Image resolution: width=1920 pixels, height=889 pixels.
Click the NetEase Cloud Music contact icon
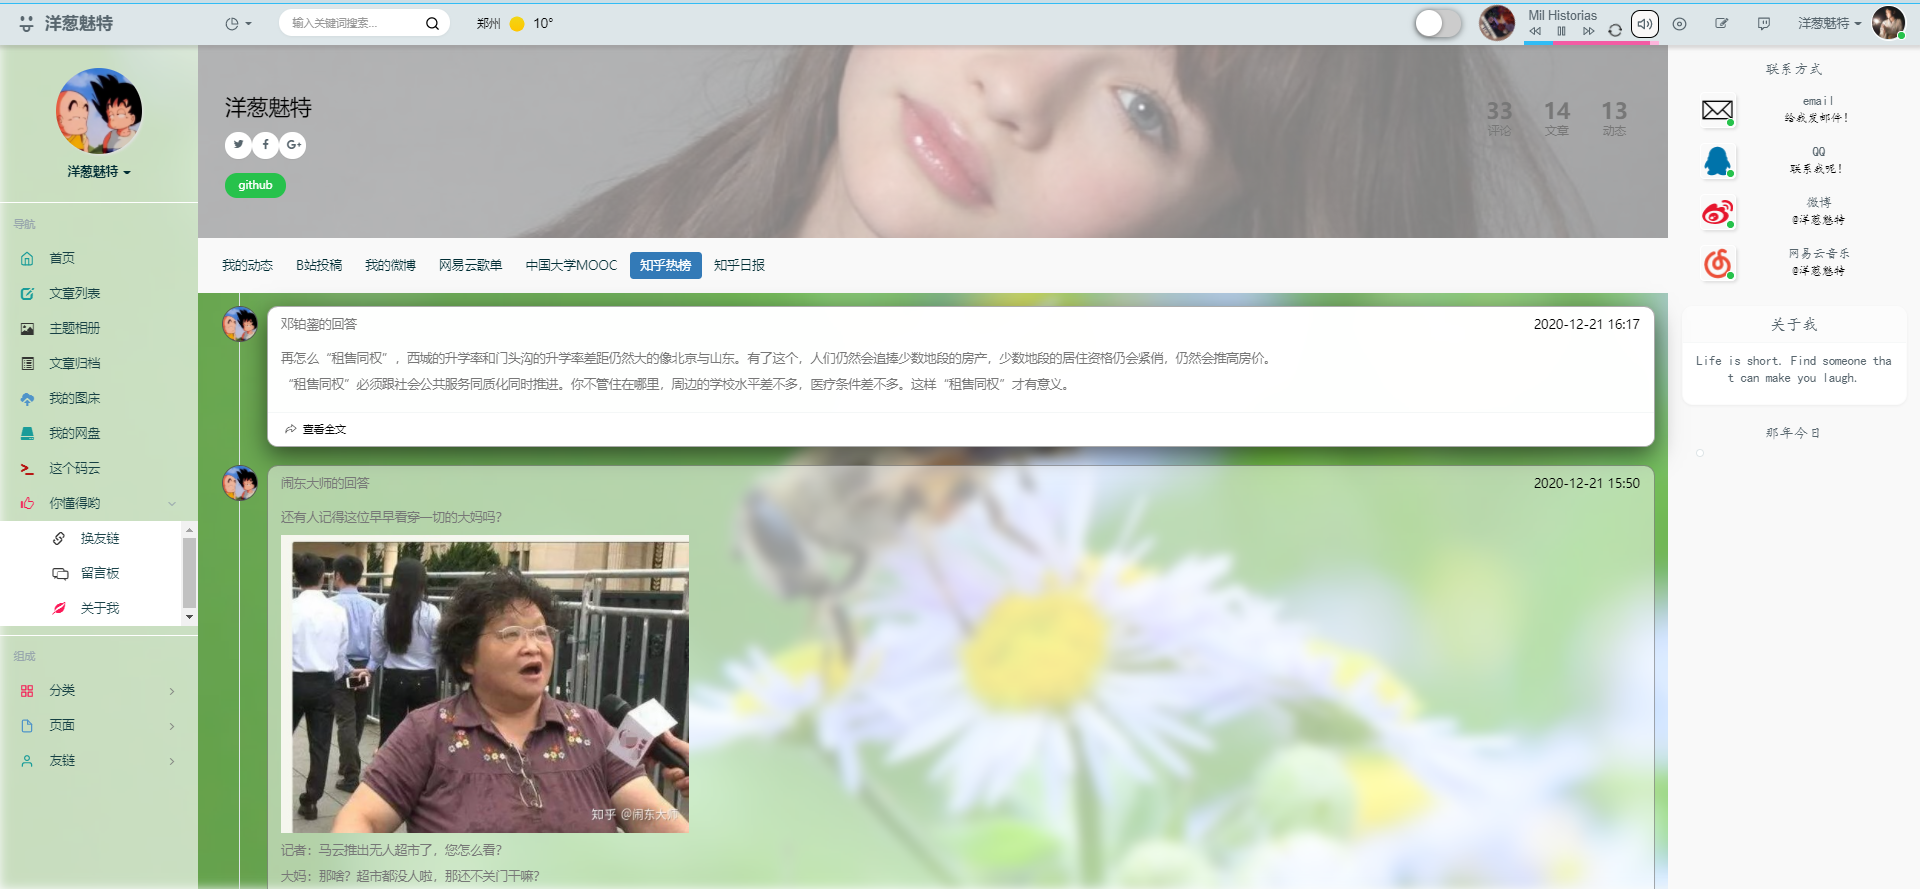[x=1717, y=263]
